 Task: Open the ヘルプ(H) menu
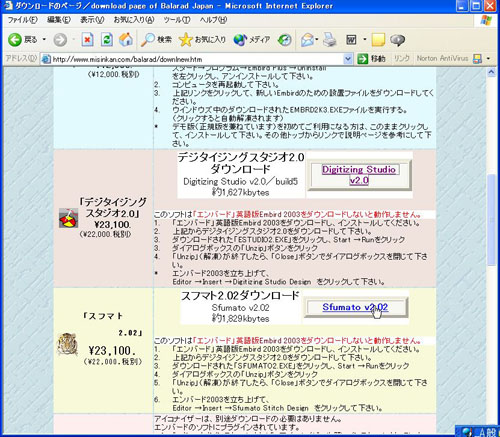(213, 20)
